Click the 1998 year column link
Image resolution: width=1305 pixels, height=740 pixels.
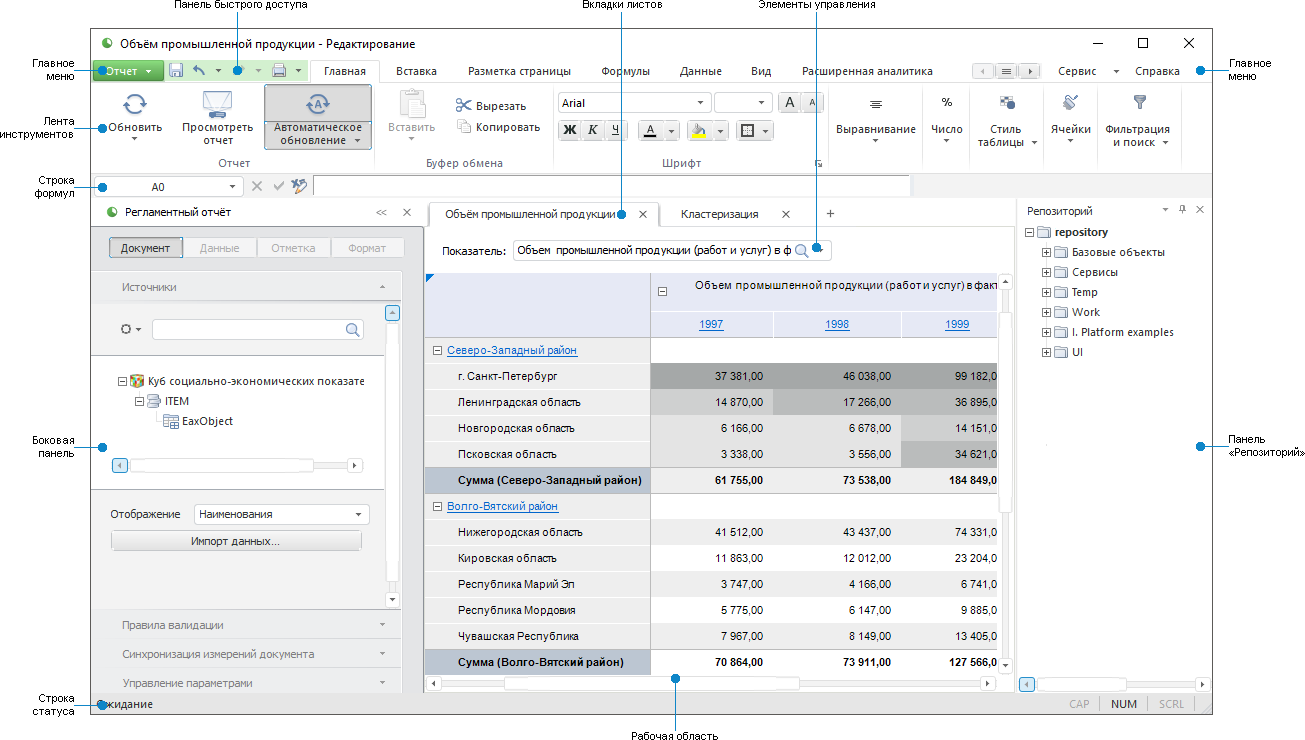coord(837,324)
